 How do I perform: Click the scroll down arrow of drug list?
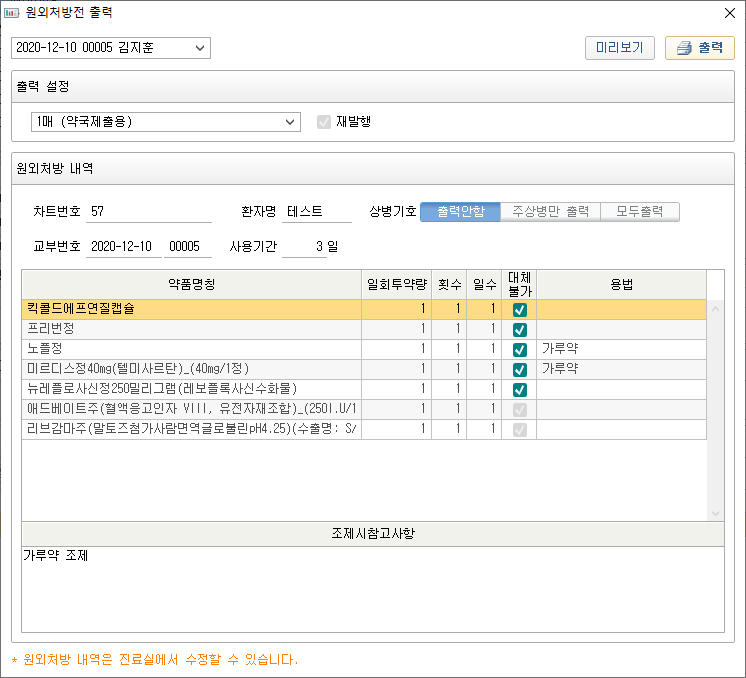click(715, 513)
